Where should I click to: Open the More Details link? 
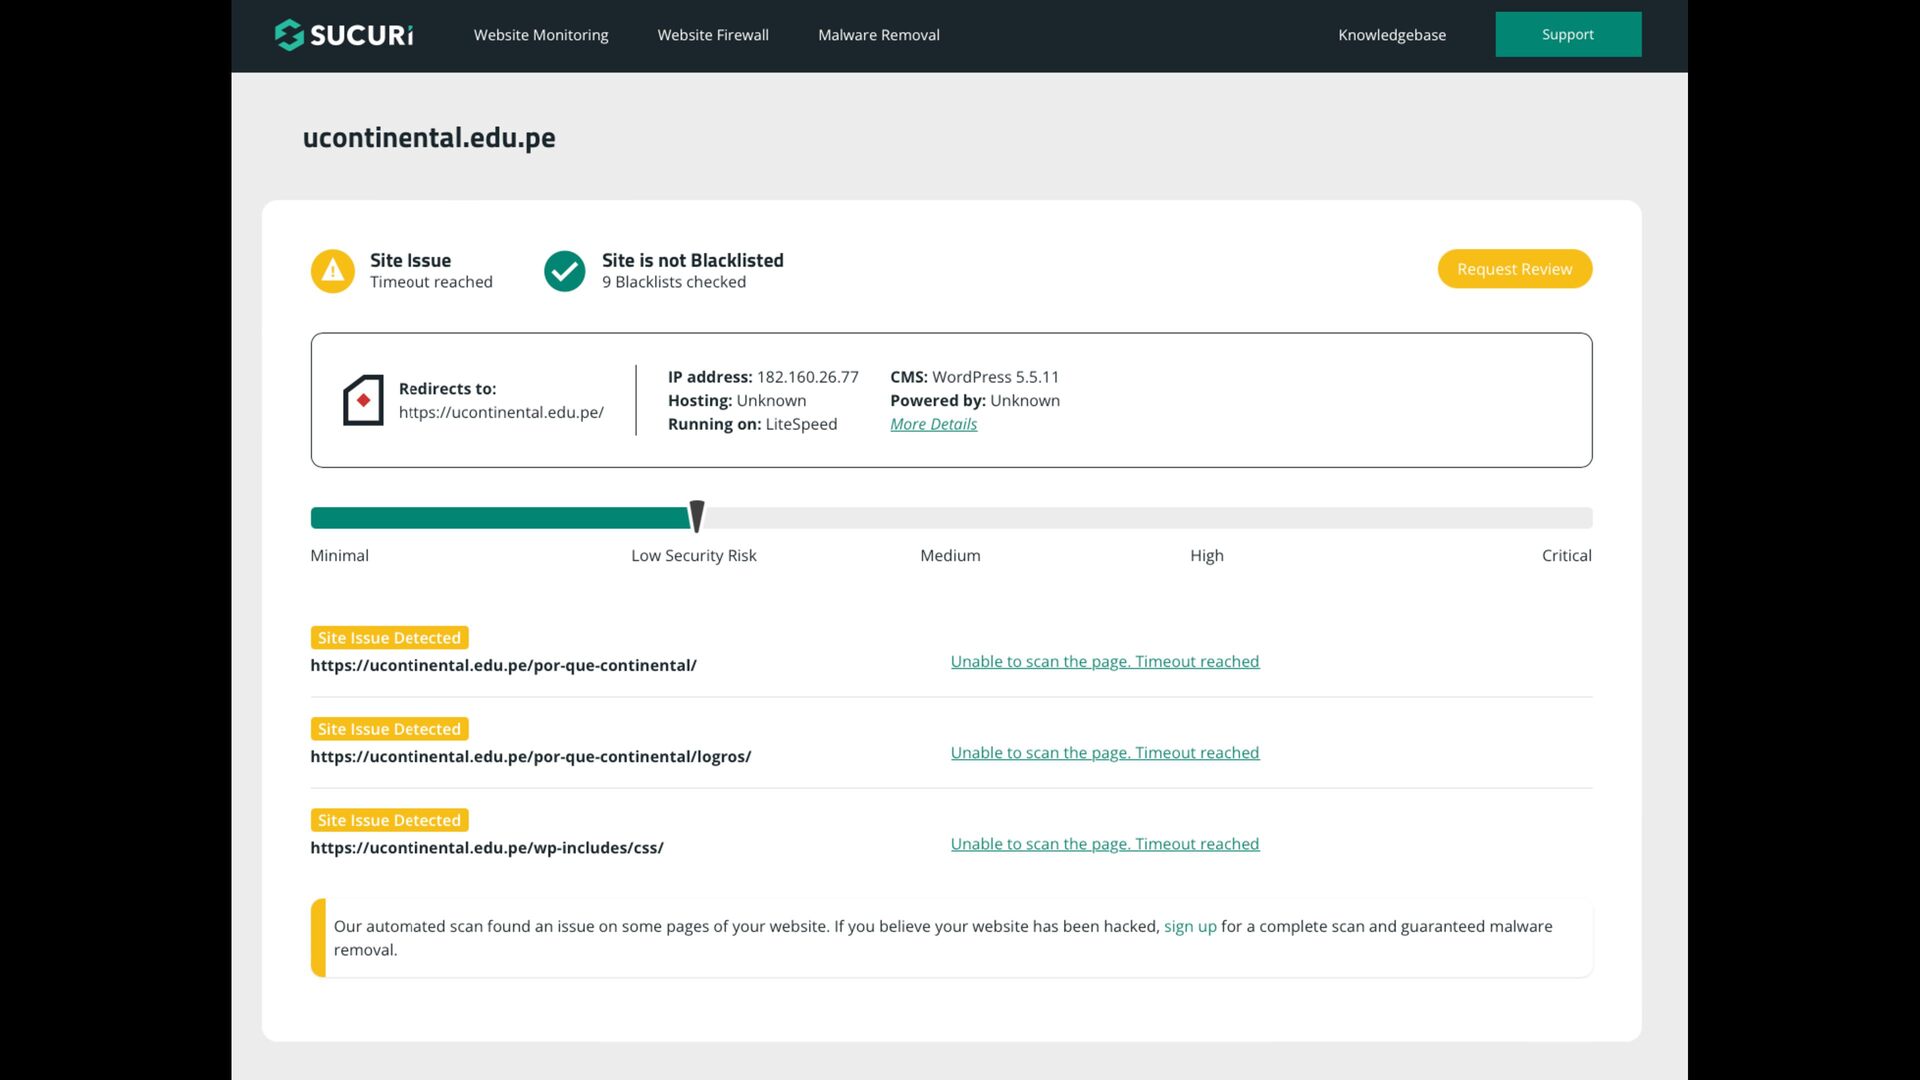pyautogui.click(x=933, y=424)
